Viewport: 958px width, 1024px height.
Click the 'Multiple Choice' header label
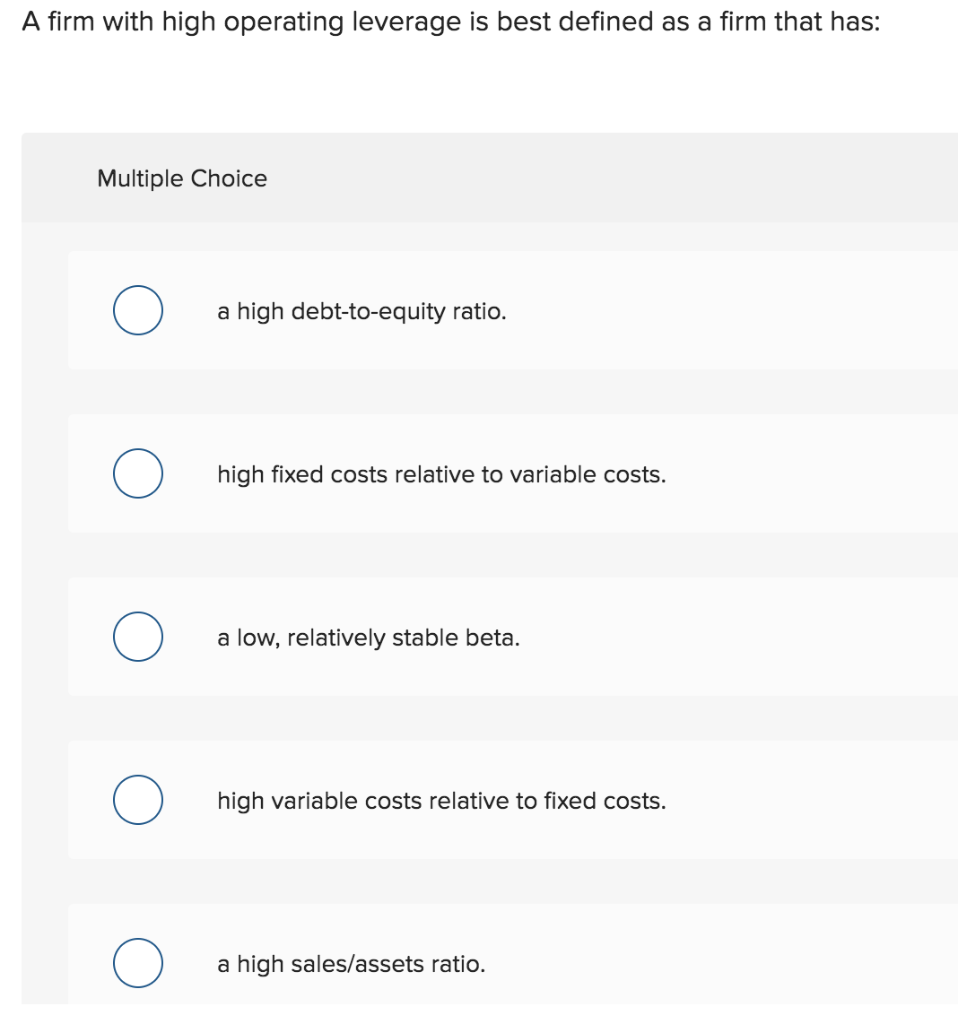(182, 178)
